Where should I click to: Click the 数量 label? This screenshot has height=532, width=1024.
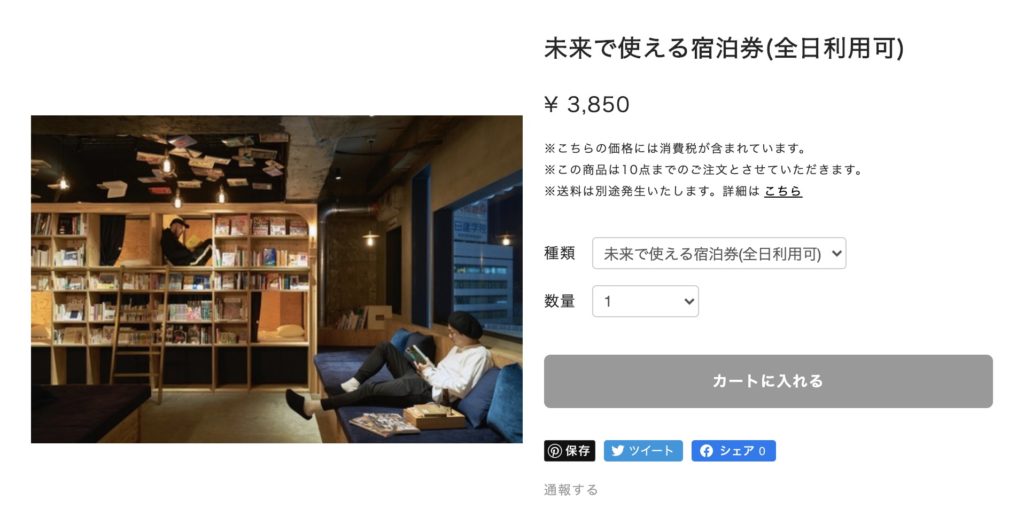point(560,301)
